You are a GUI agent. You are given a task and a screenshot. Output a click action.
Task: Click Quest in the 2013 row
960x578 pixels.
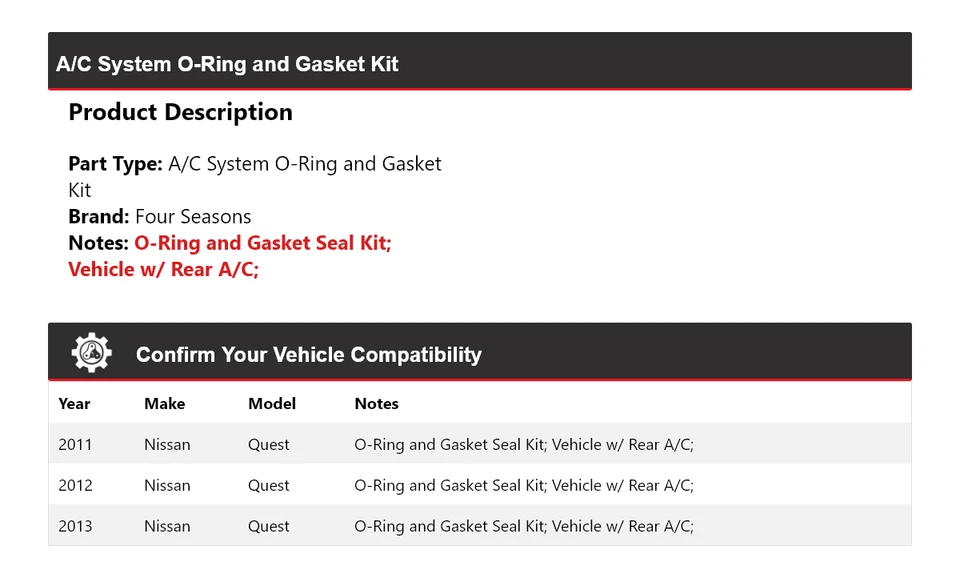pos(269,526)
